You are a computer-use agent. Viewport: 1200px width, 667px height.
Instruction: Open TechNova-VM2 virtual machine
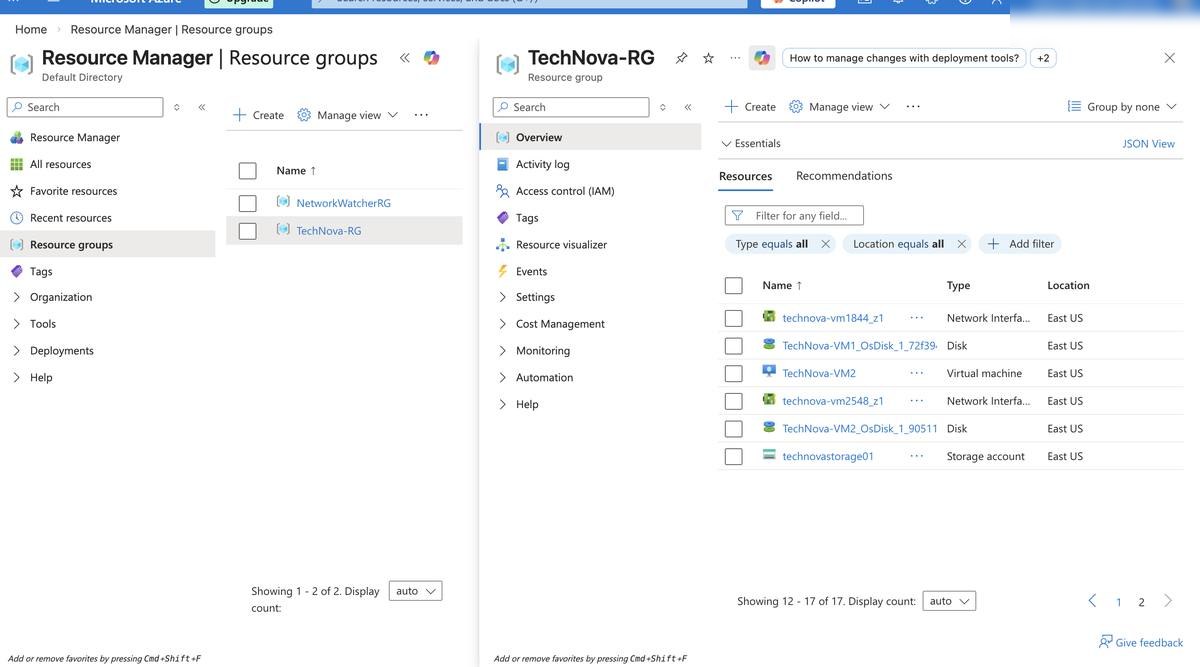[819, 373]
